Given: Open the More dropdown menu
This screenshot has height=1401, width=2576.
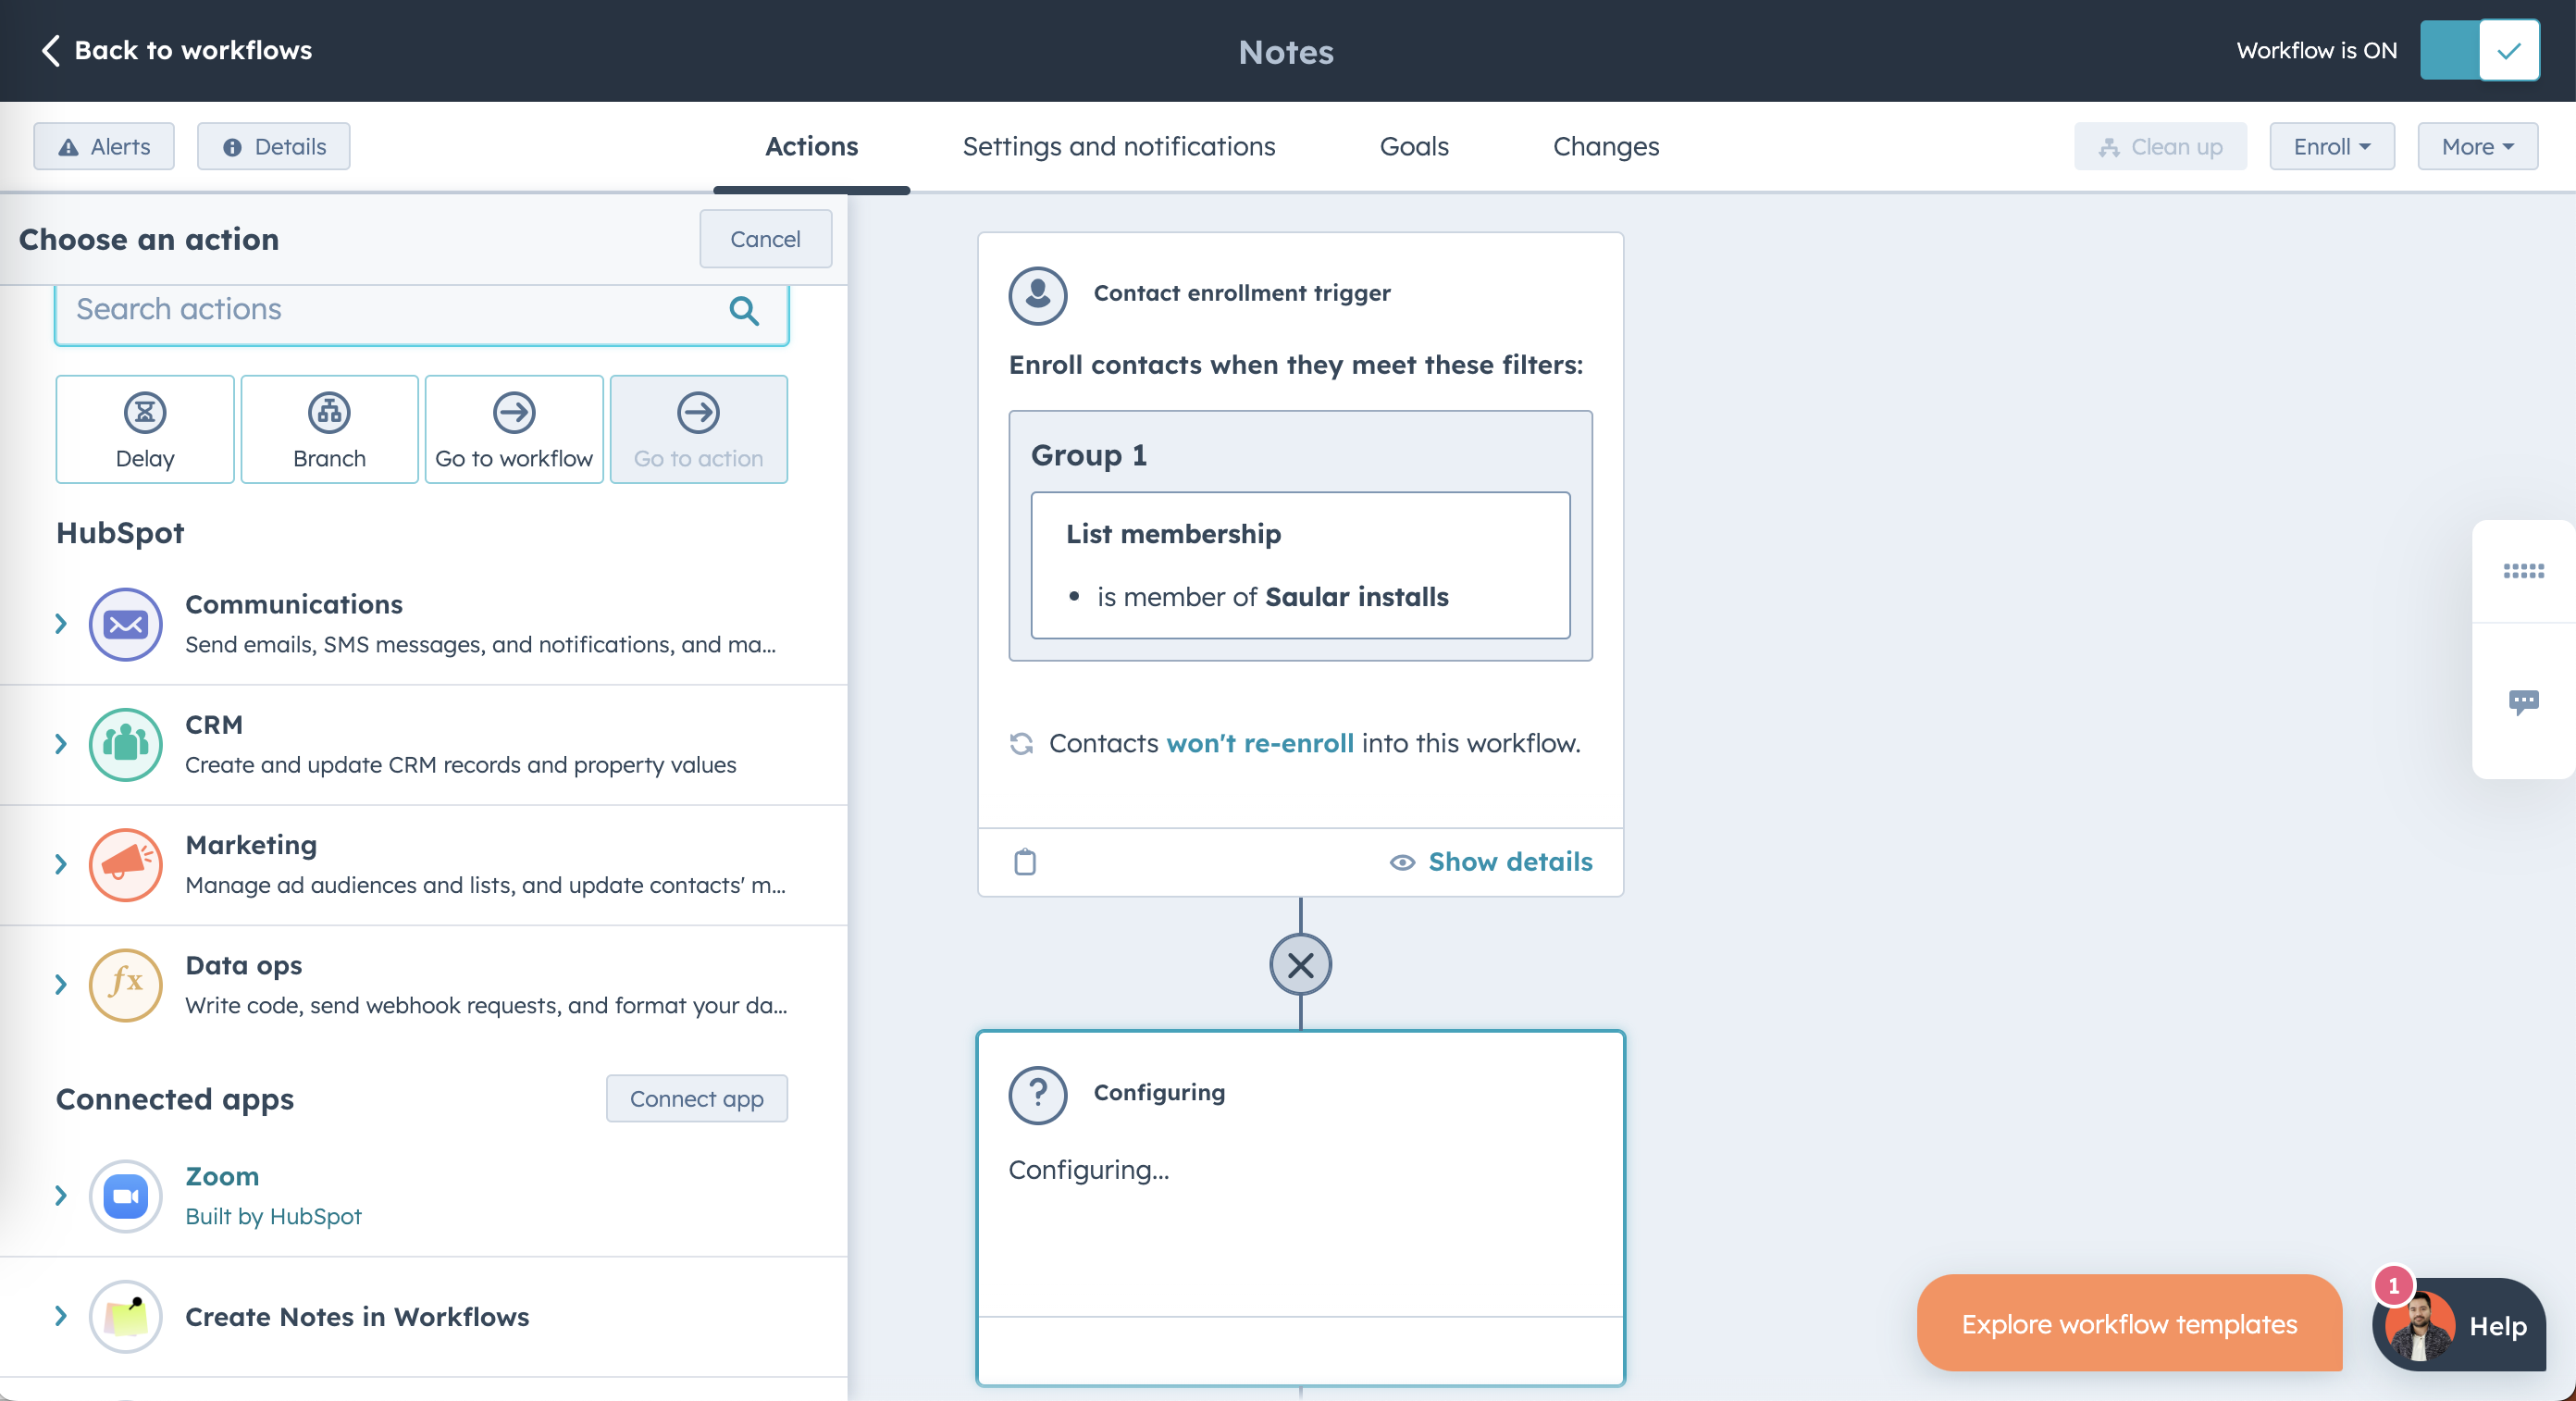Looking at the screenshot, I should click(x=2477, y=147).
